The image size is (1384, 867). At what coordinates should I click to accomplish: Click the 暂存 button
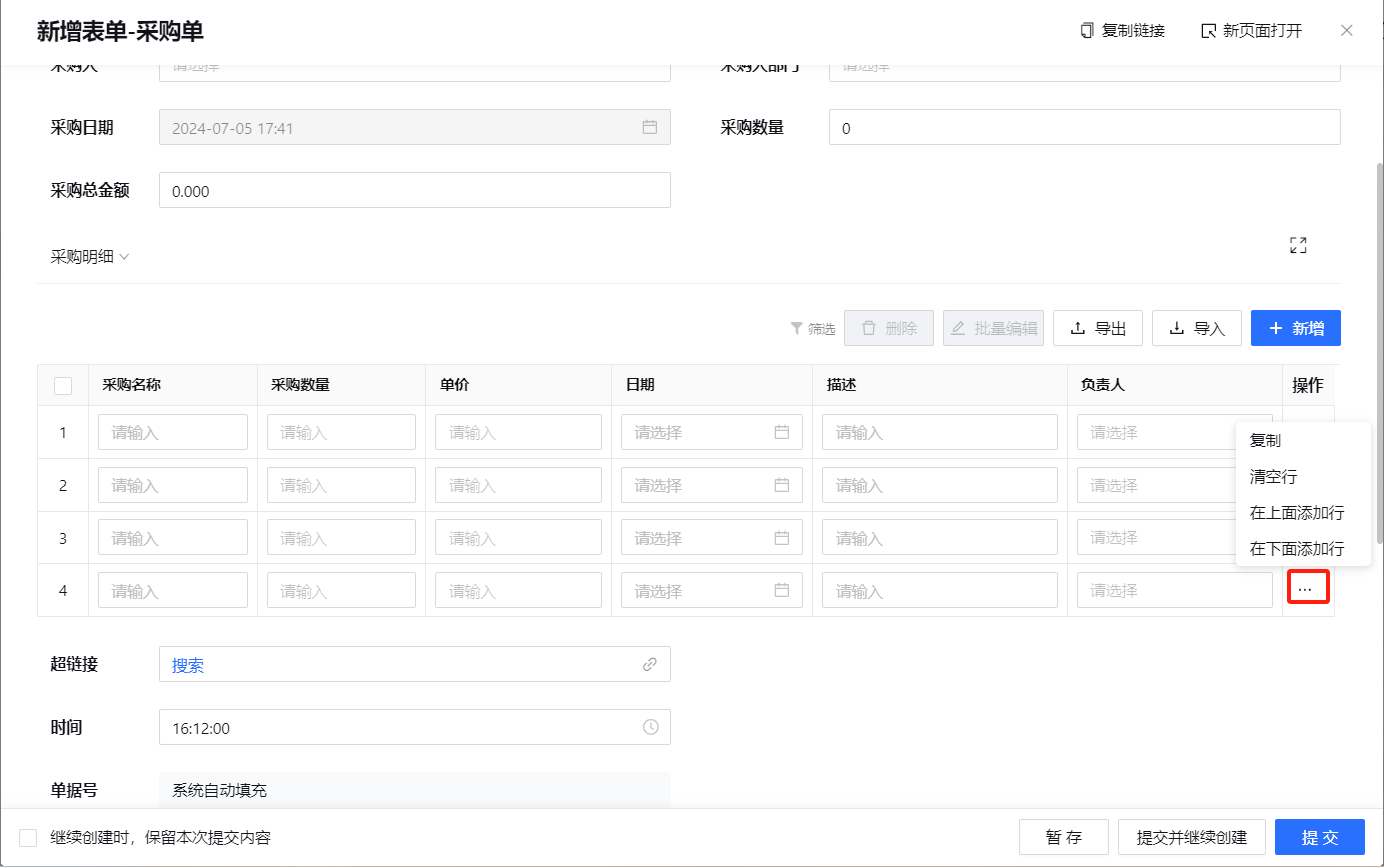[1064, 838]
